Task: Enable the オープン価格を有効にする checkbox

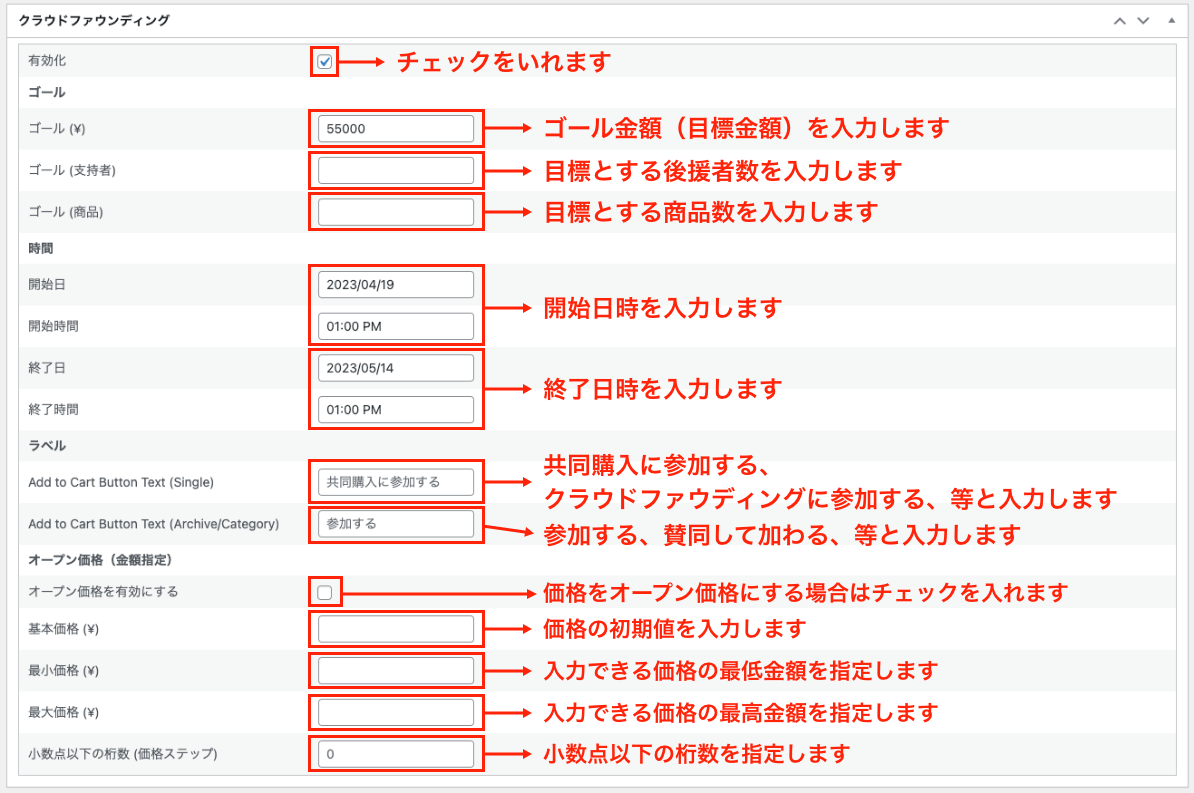Action: pos(325,592)
